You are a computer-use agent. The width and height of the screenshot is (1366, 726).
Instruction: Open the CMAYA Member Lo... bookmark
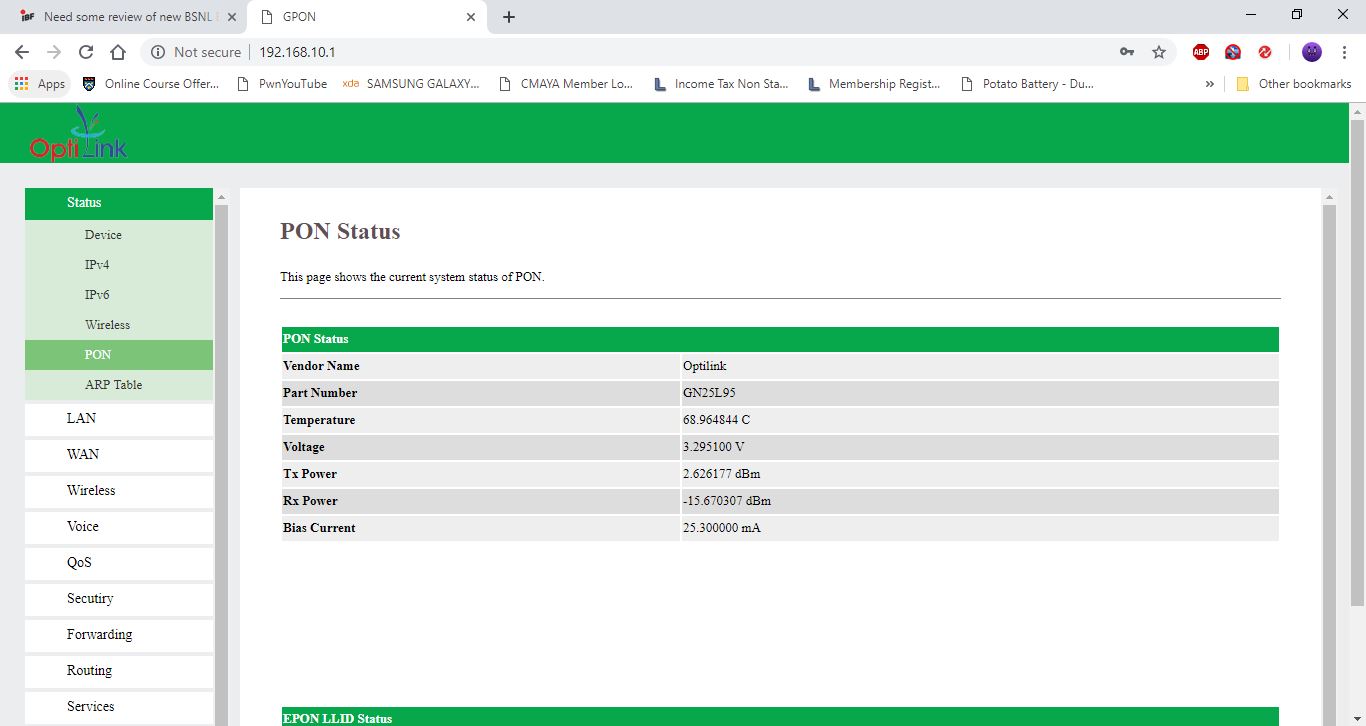(x=566, y=84)
